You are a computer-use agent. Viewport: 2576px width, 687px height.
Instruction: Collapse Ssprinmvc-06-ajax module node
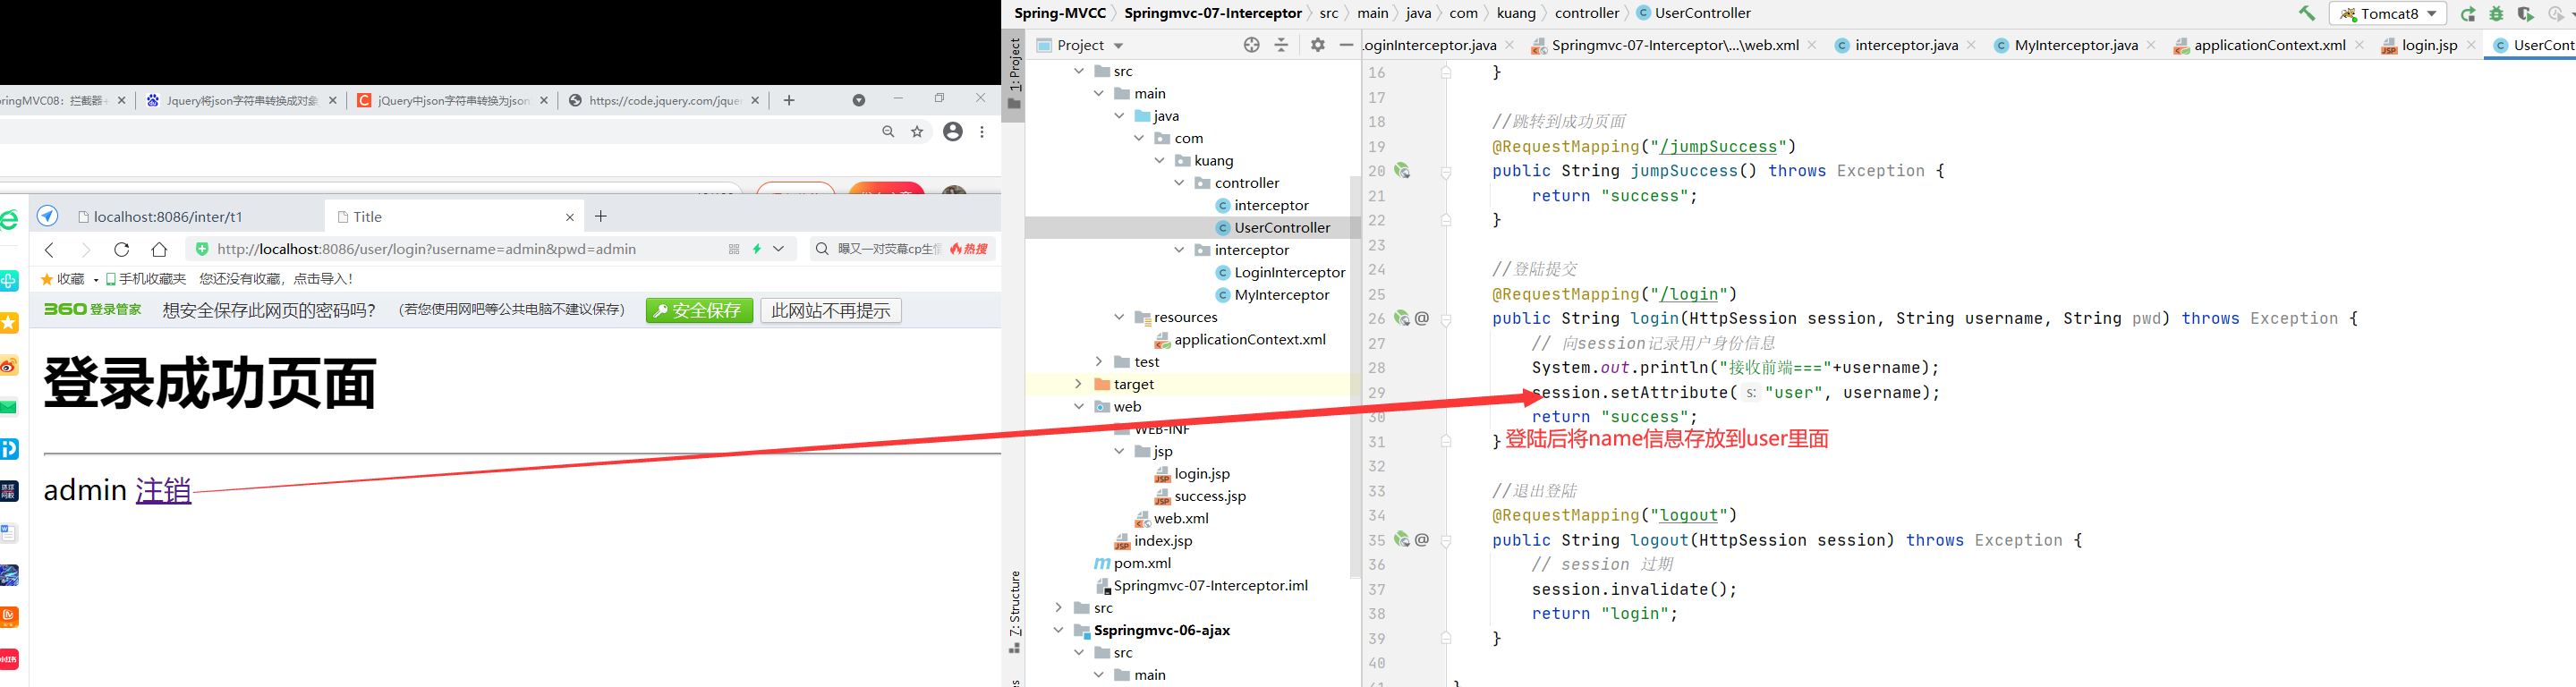(1058, 630)
